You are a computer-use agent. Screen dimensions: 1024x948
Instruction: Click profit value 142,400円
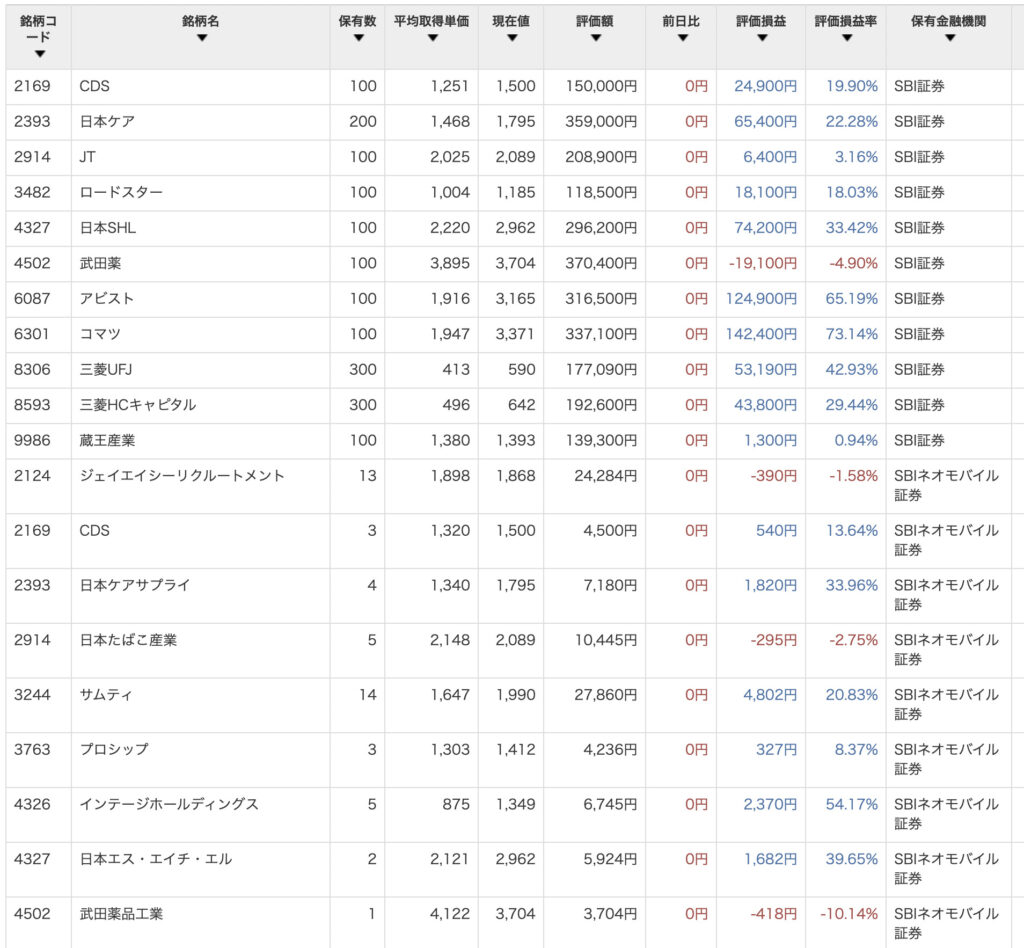[x=761, y=334]
